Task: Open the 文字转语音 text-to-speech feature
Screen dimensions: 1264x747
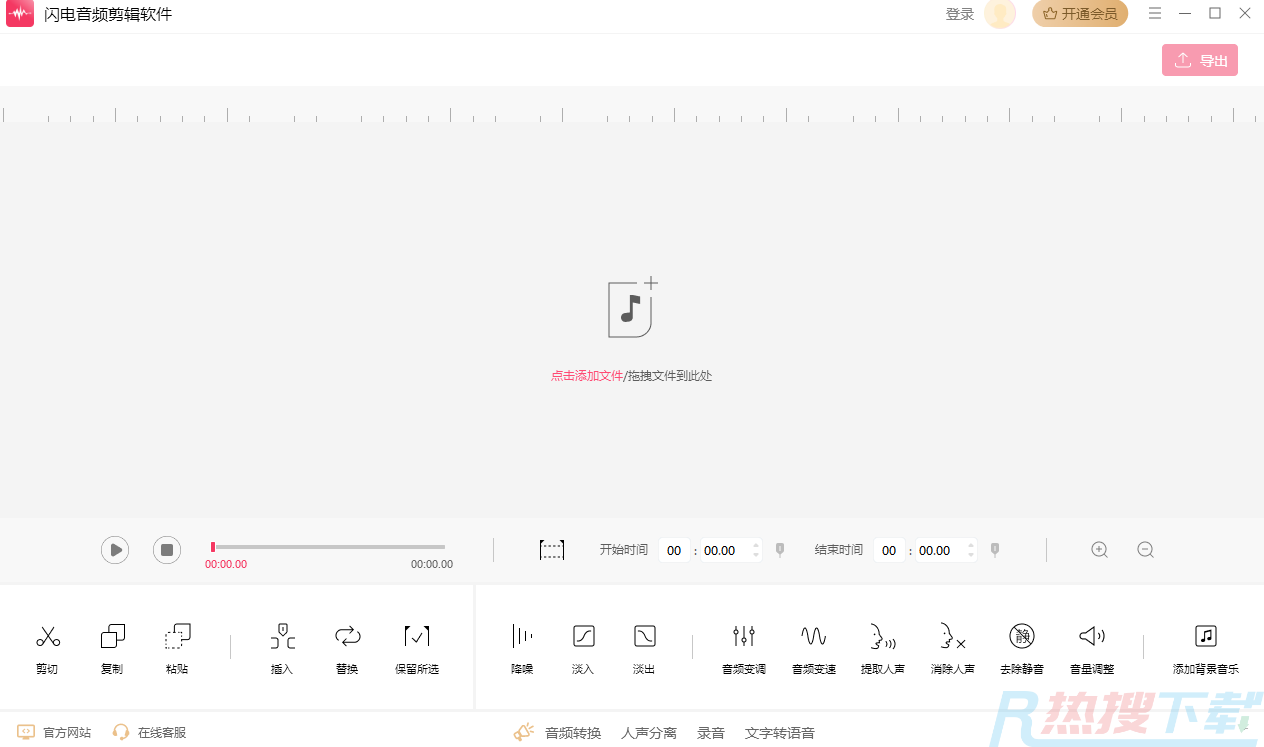Action: pyautogui.click(x=780, y=732)
